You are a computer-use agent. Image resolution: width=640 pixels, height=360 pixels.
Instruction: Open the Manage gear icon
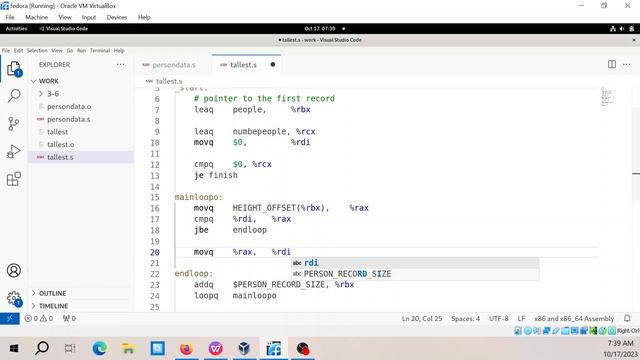(x=14, y=298)
